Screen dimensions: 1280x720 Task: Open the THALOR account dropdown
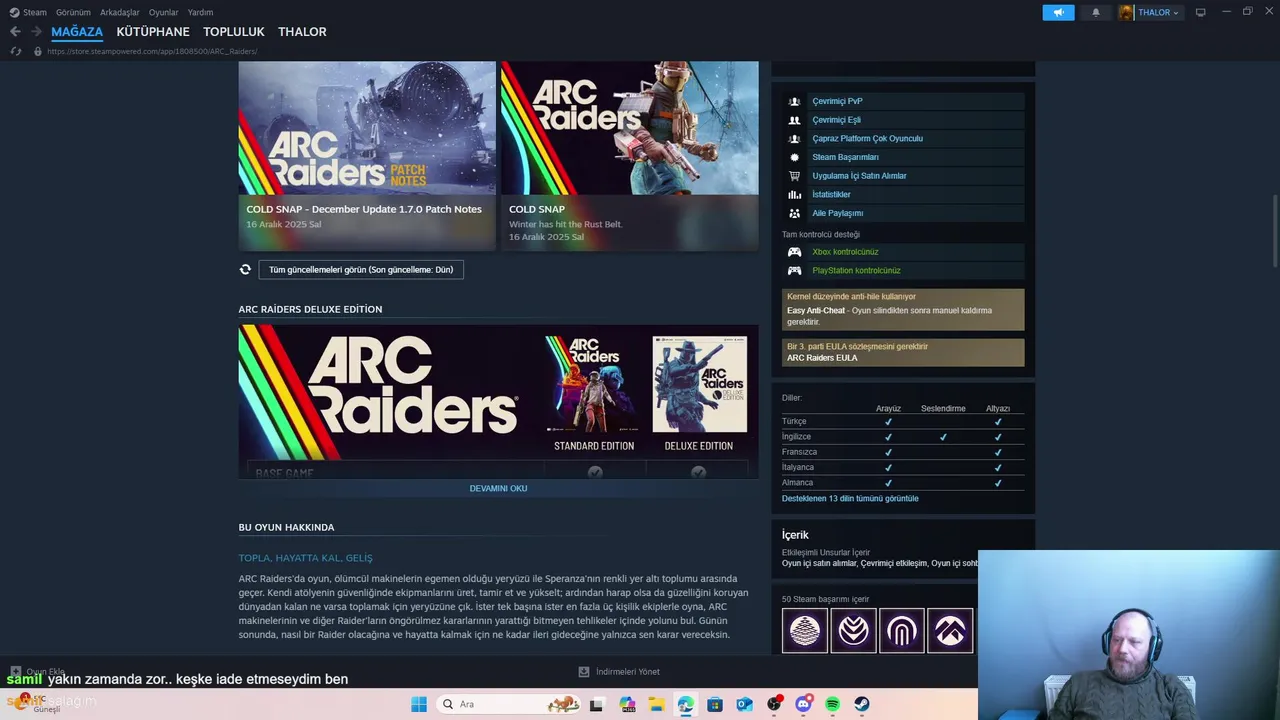click(1149, 13)
